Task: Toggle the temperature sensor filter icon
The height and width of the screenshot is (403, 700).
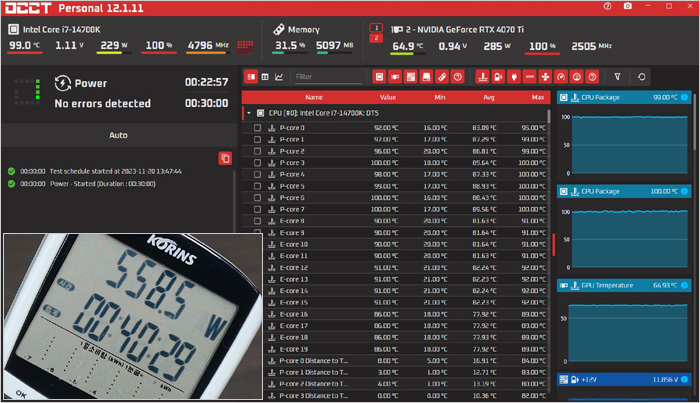Action: point(483,76)
